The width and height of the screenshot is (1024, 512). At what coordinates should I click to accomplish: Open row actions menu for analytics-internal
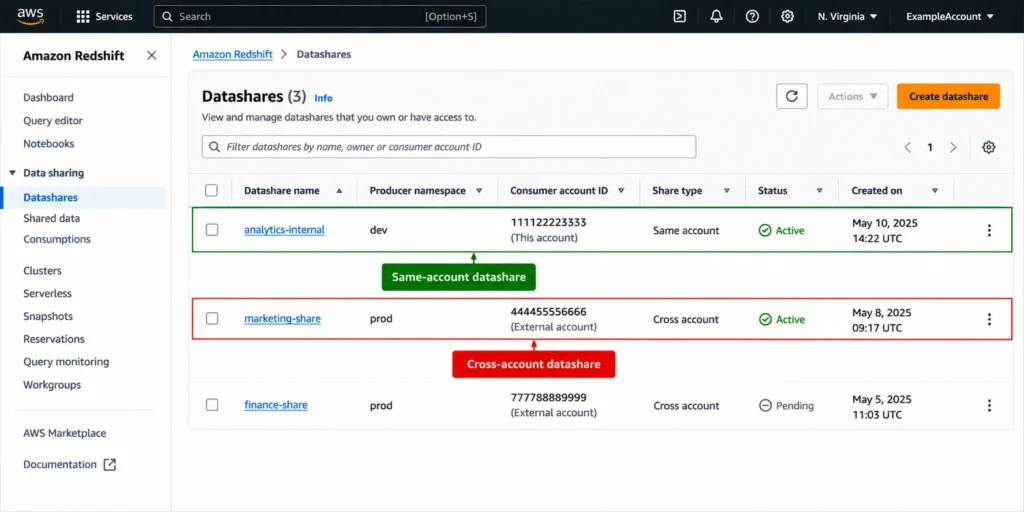[x=989, y=230]
